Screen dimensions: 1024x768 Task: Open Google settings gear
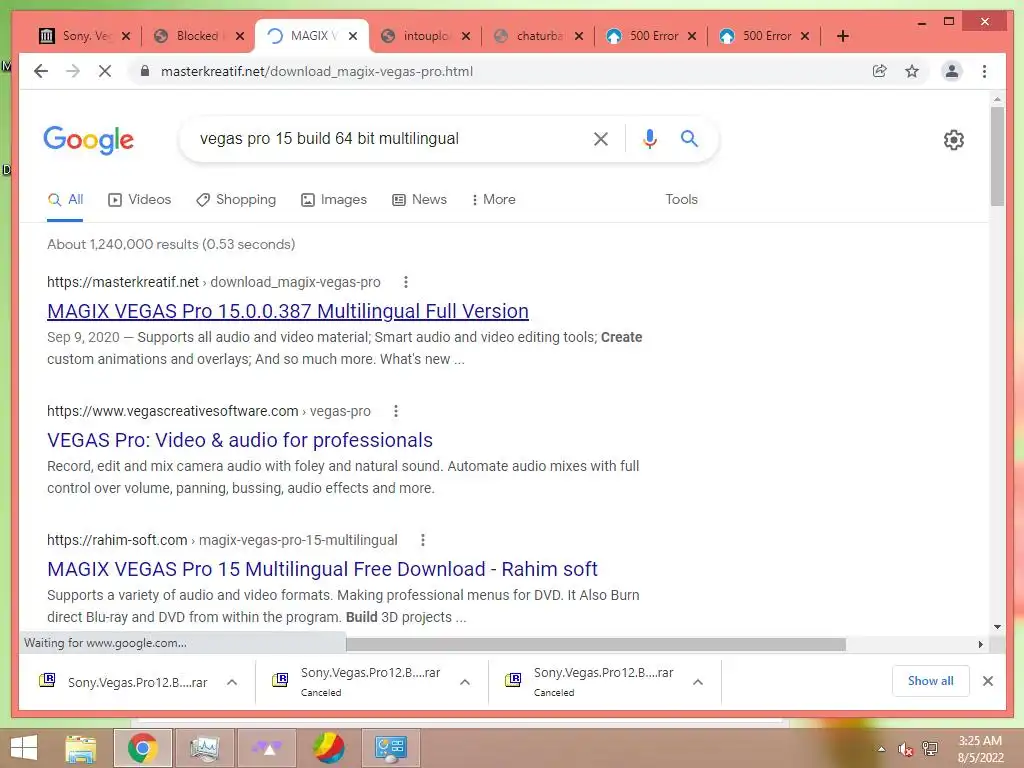tap(953, 140)
